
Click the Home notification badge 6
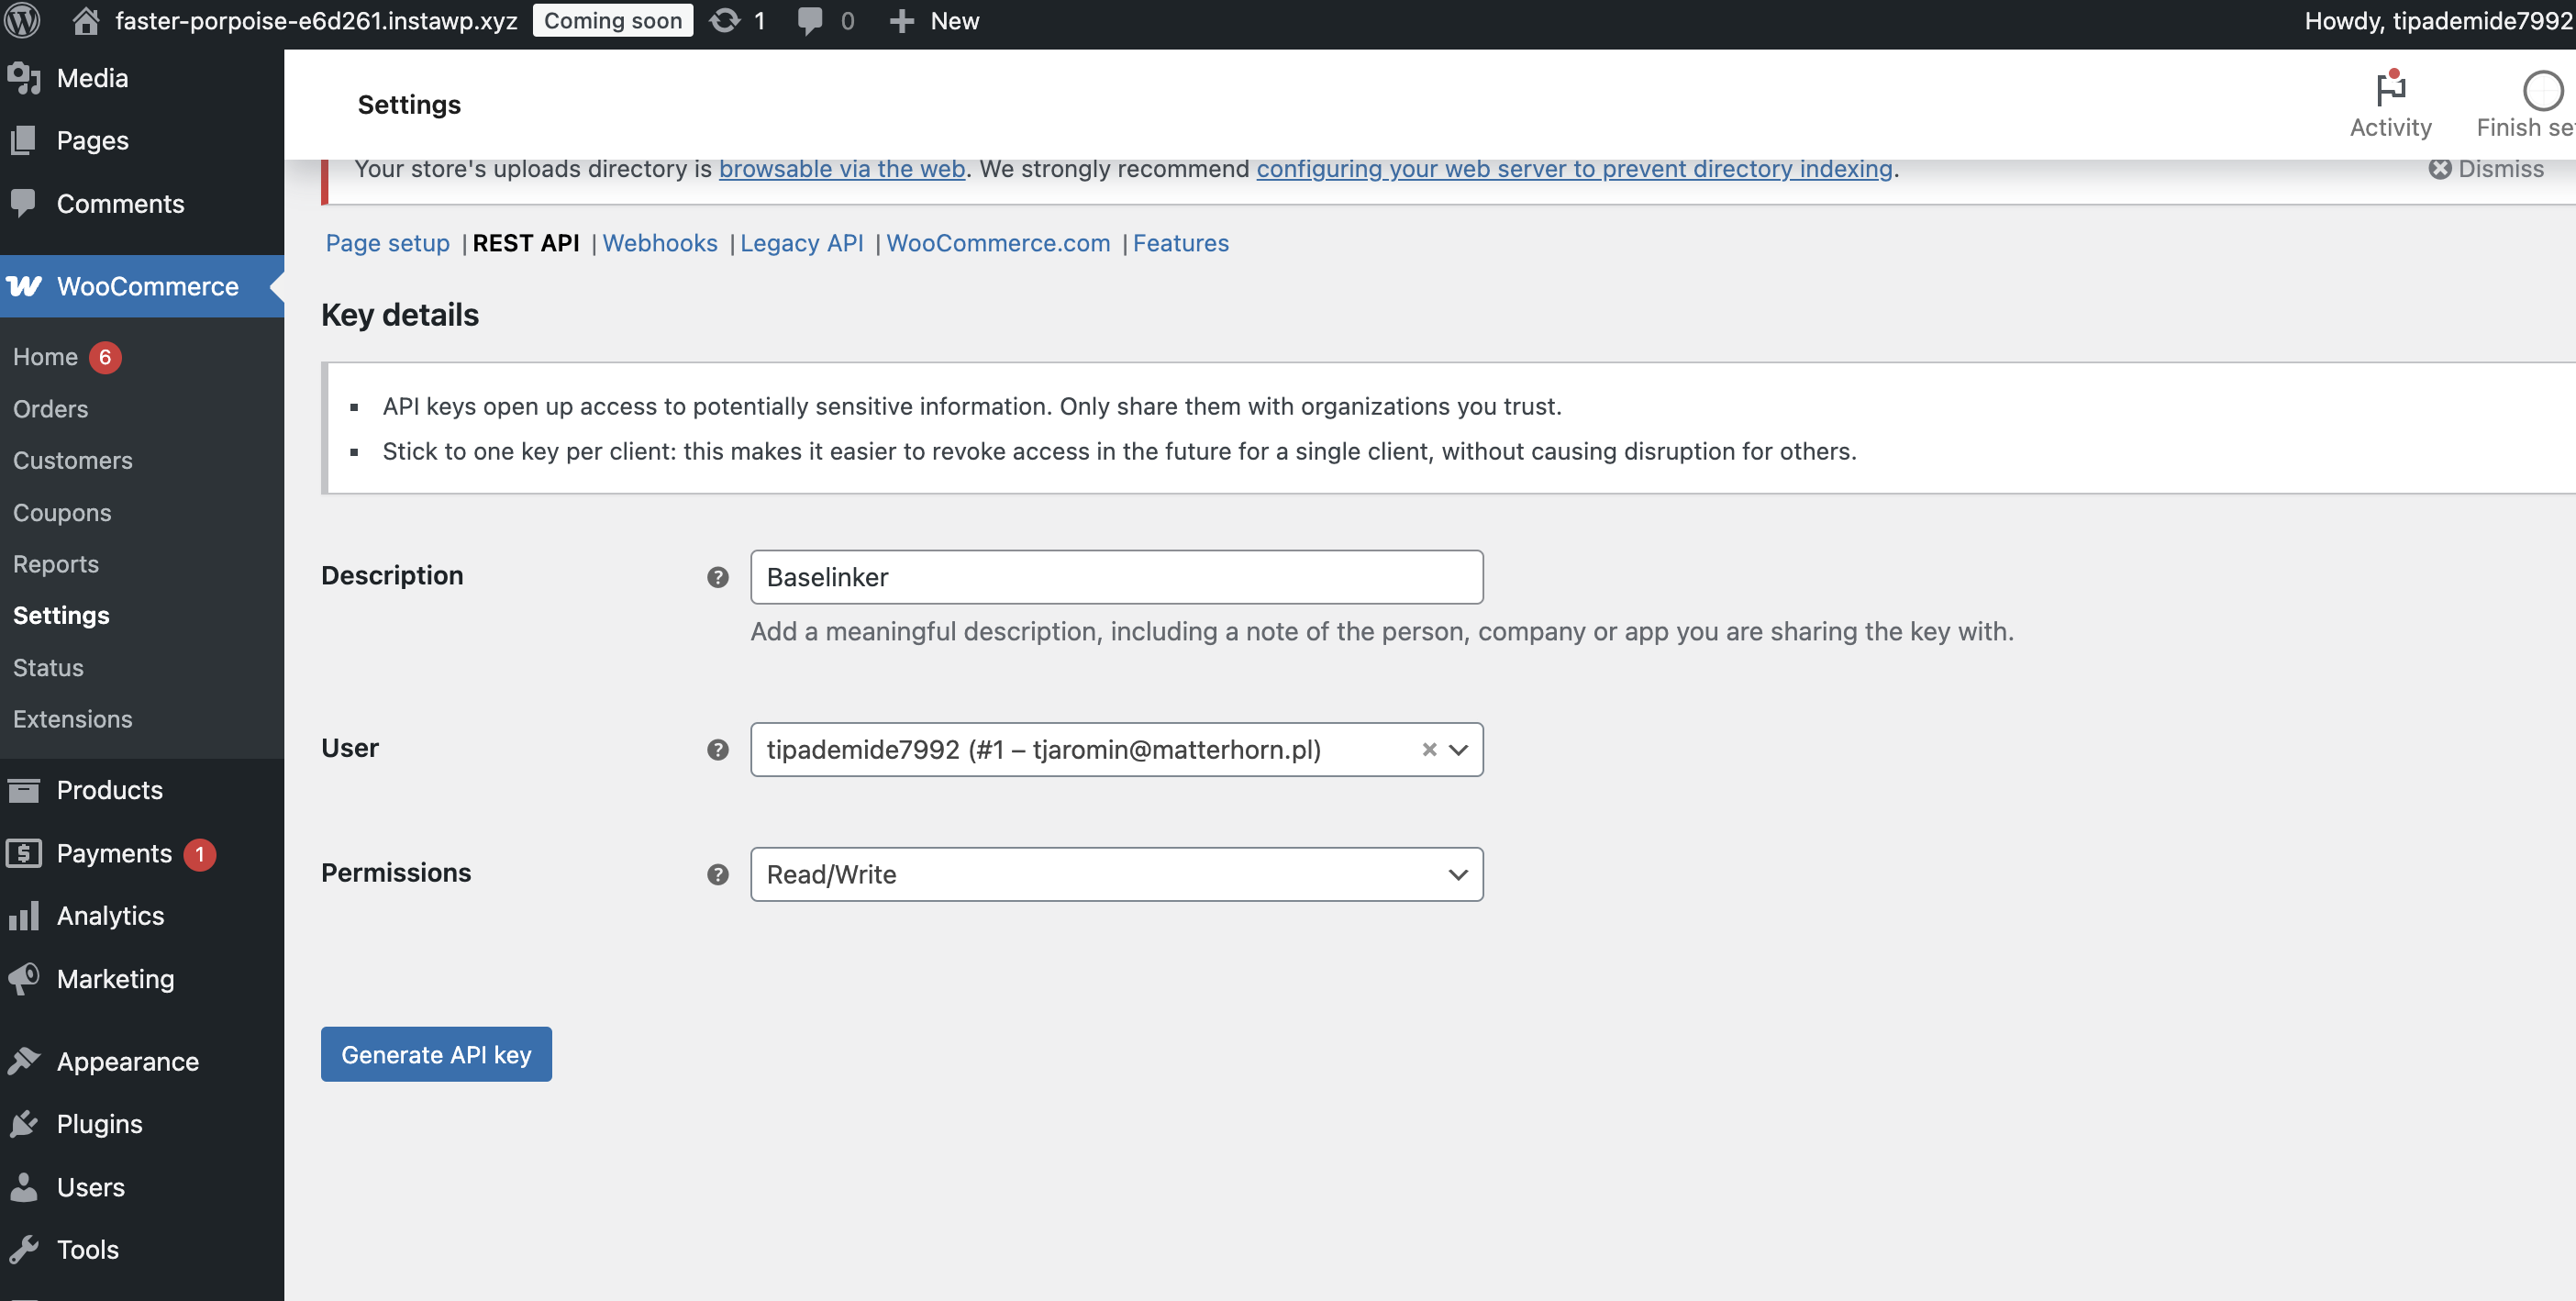(105, 357)
